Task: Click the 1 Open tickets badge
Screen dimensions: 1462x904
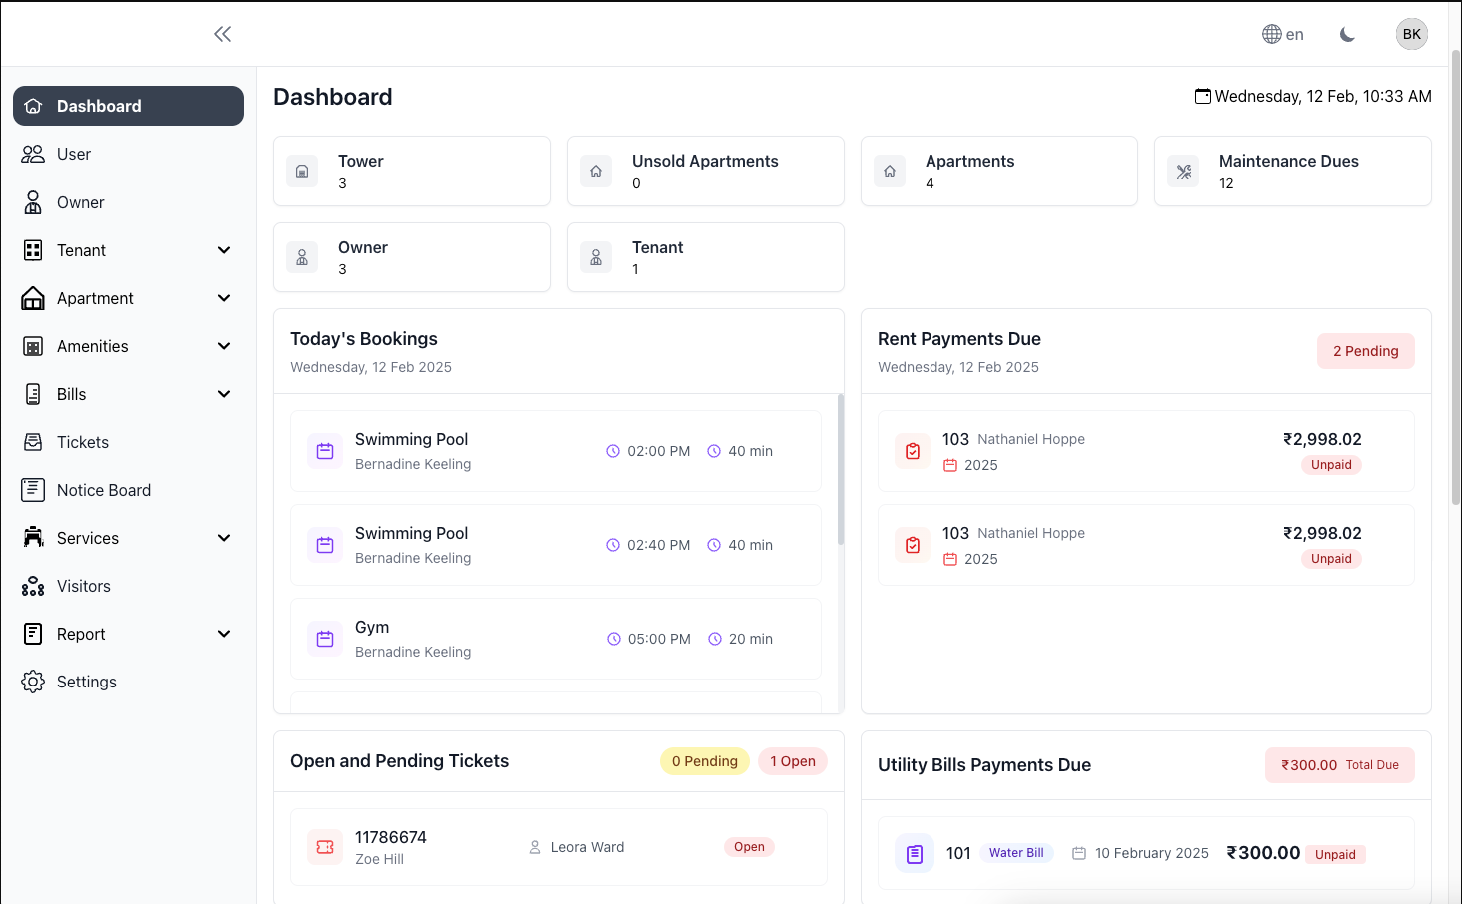Action: (792, 761)
